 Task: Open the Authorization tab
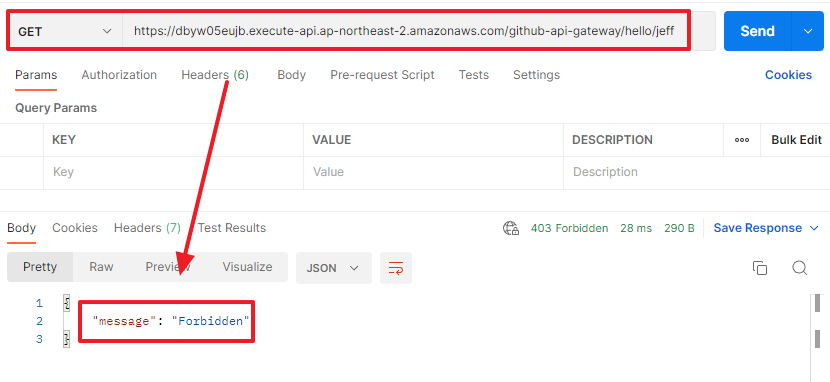coord(119,75)
